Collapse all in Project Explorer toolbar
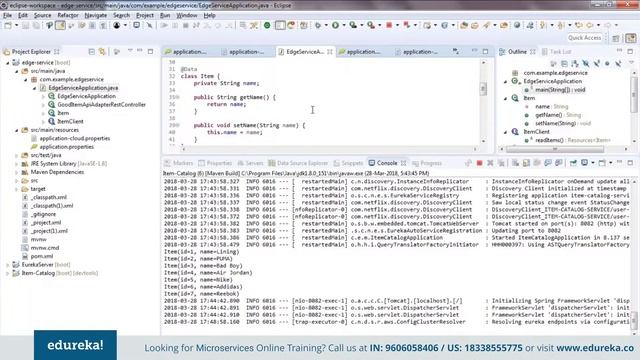 [x=91, y=52]
